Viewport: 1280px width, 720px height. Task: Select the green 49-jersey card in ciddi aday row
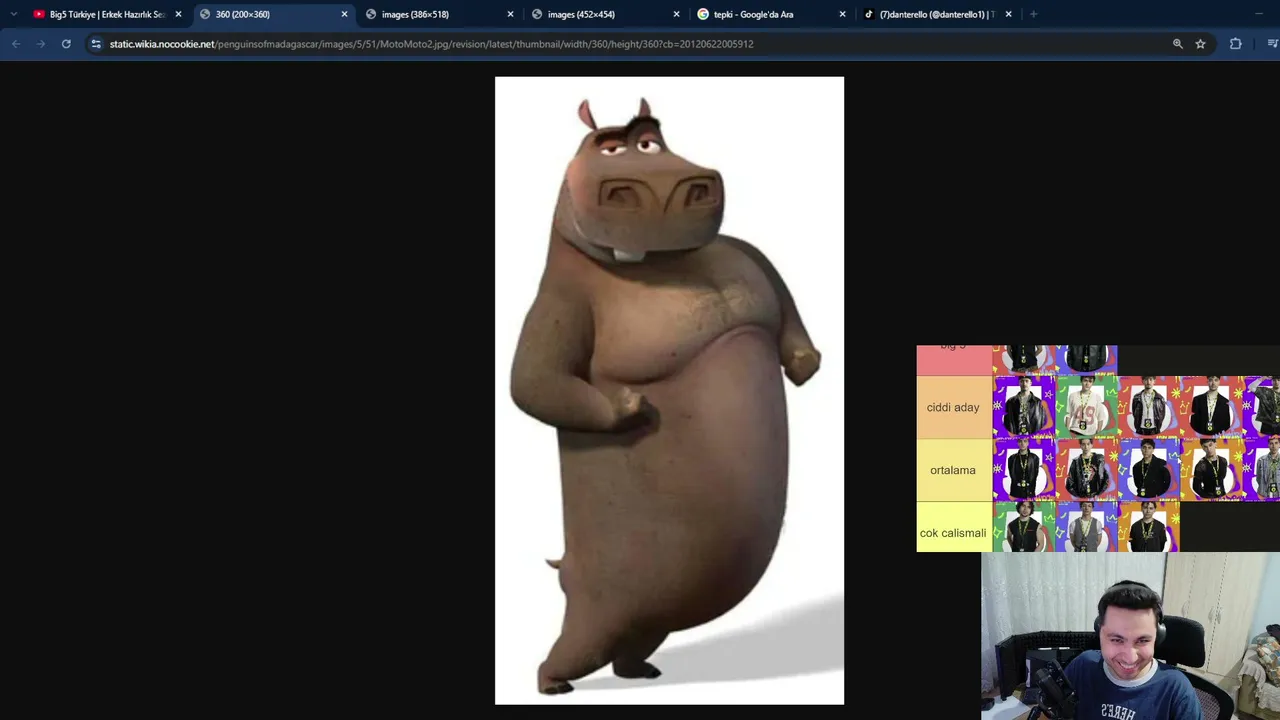[1086, 407]
